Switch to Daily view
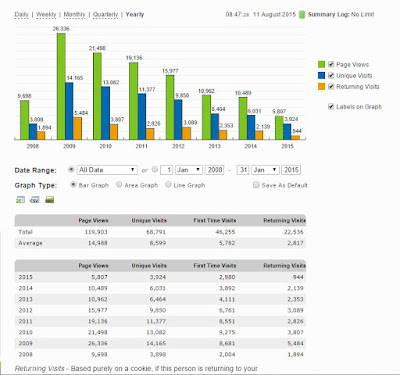 pos(22,15)
